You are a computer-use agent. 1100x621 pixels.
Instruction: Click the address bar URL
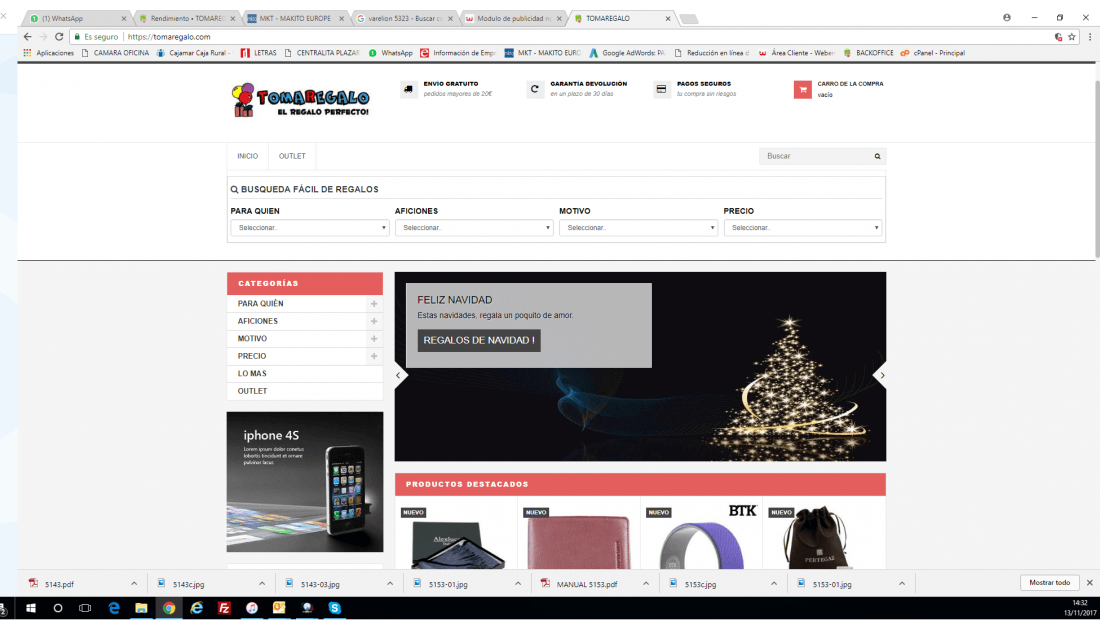169,36
